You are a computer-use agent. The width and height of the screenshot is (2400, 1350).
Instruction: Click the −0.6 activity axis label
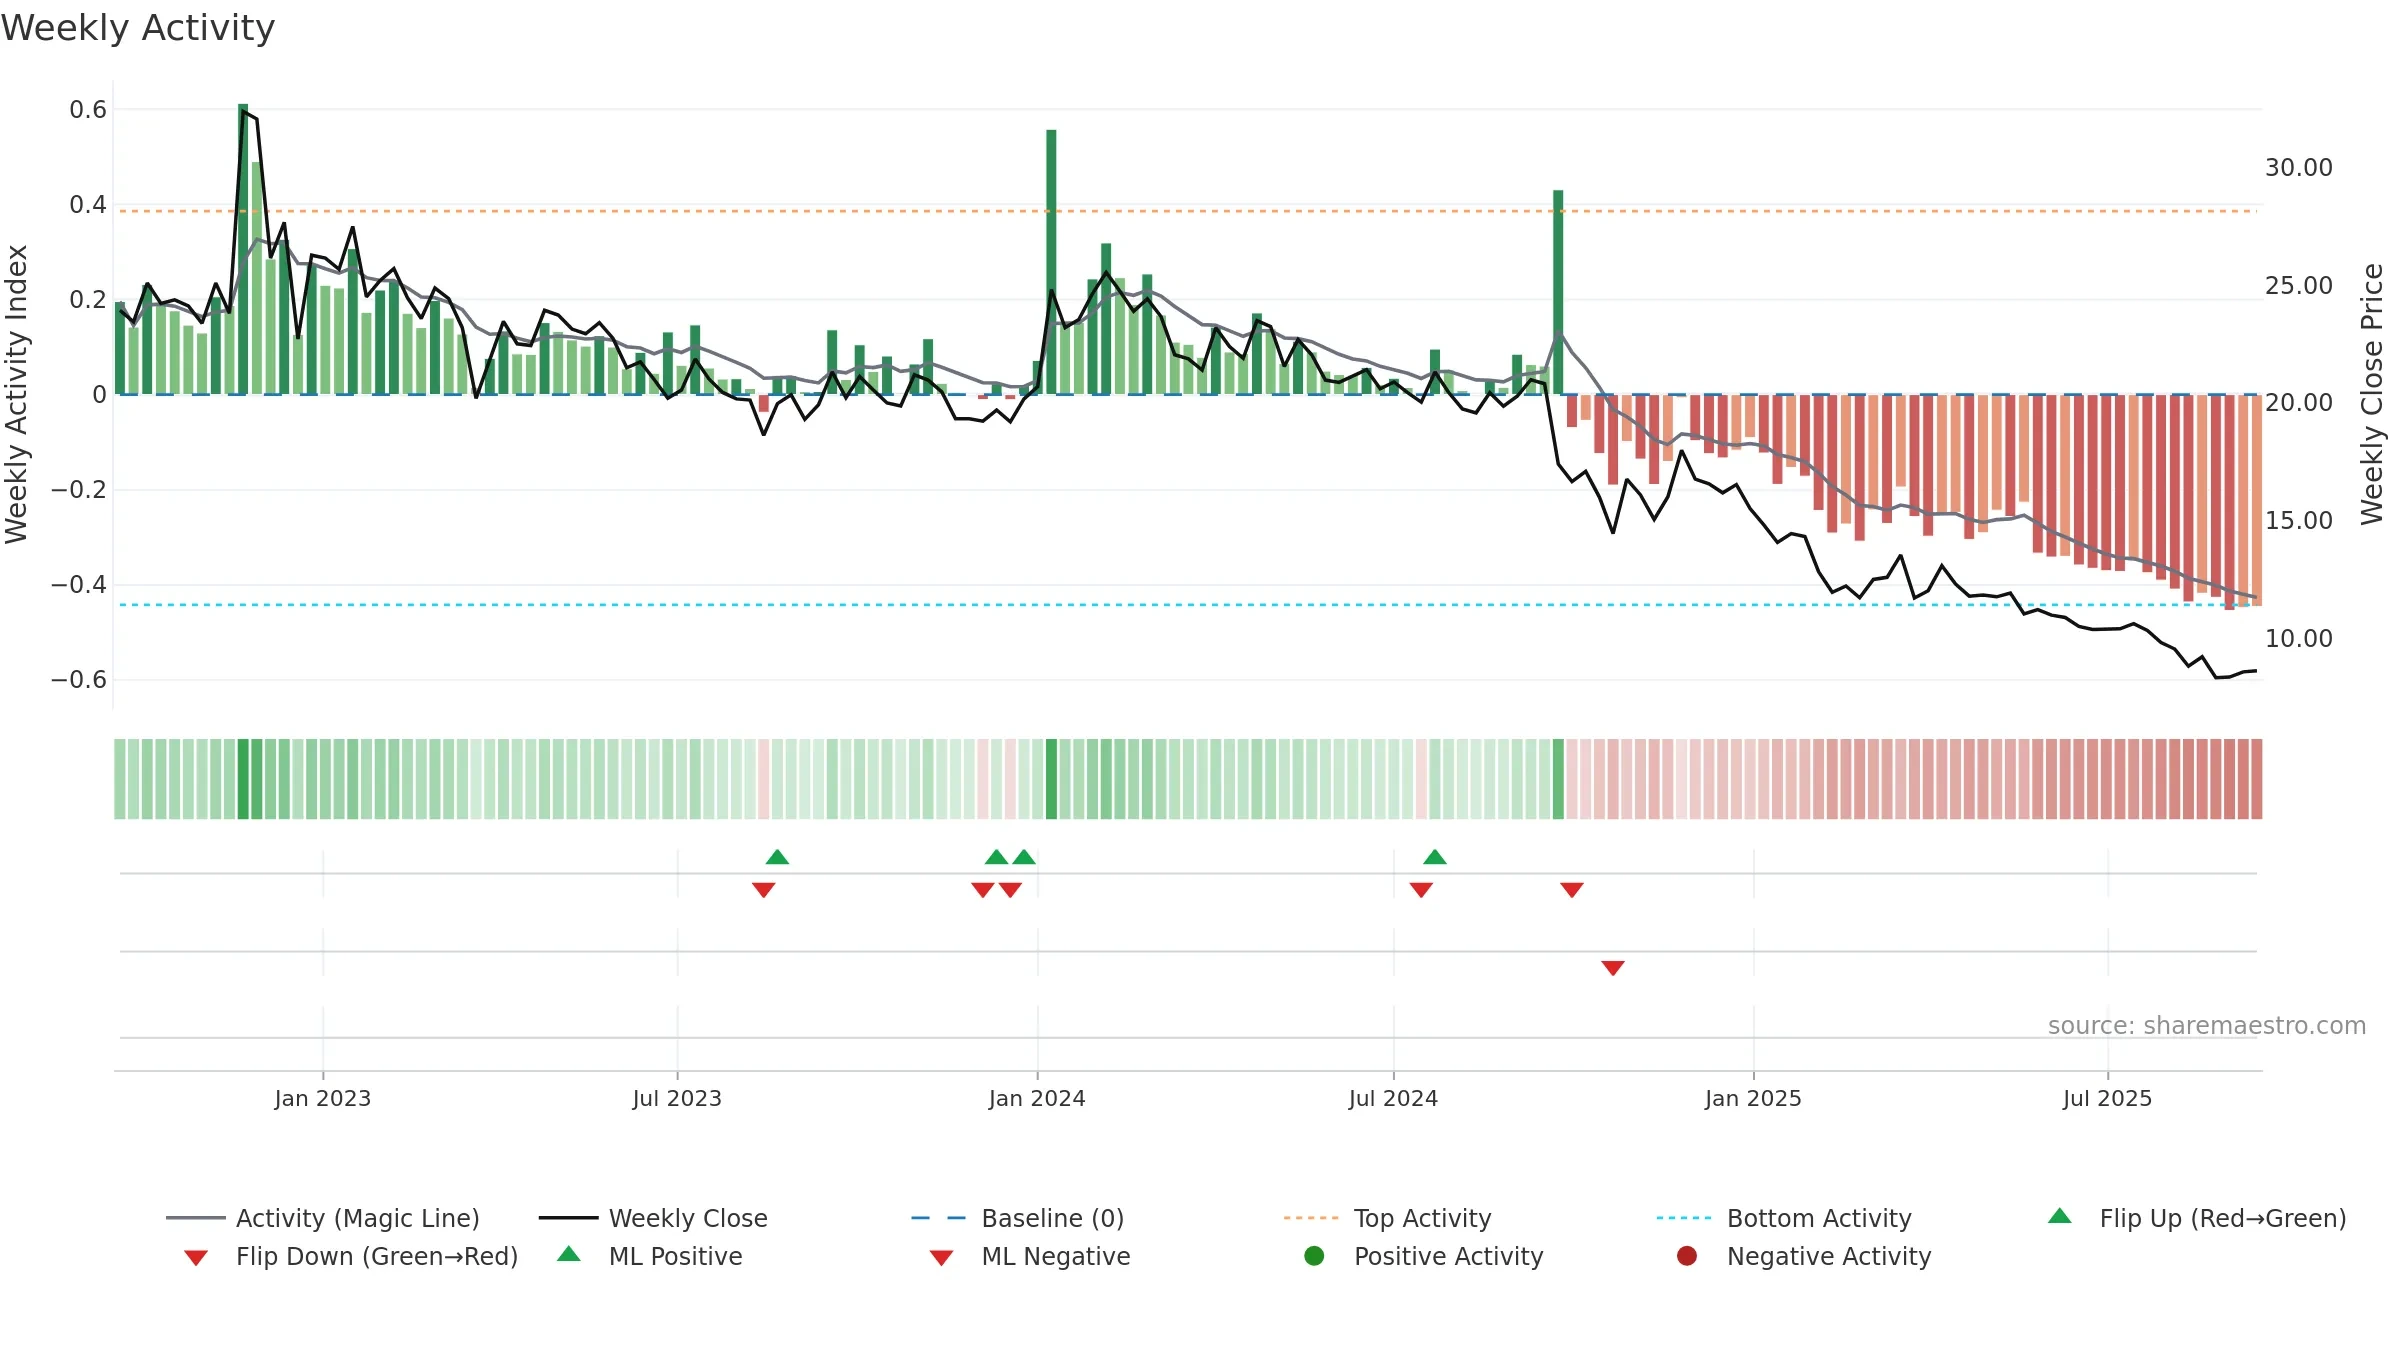click(79, 680)
